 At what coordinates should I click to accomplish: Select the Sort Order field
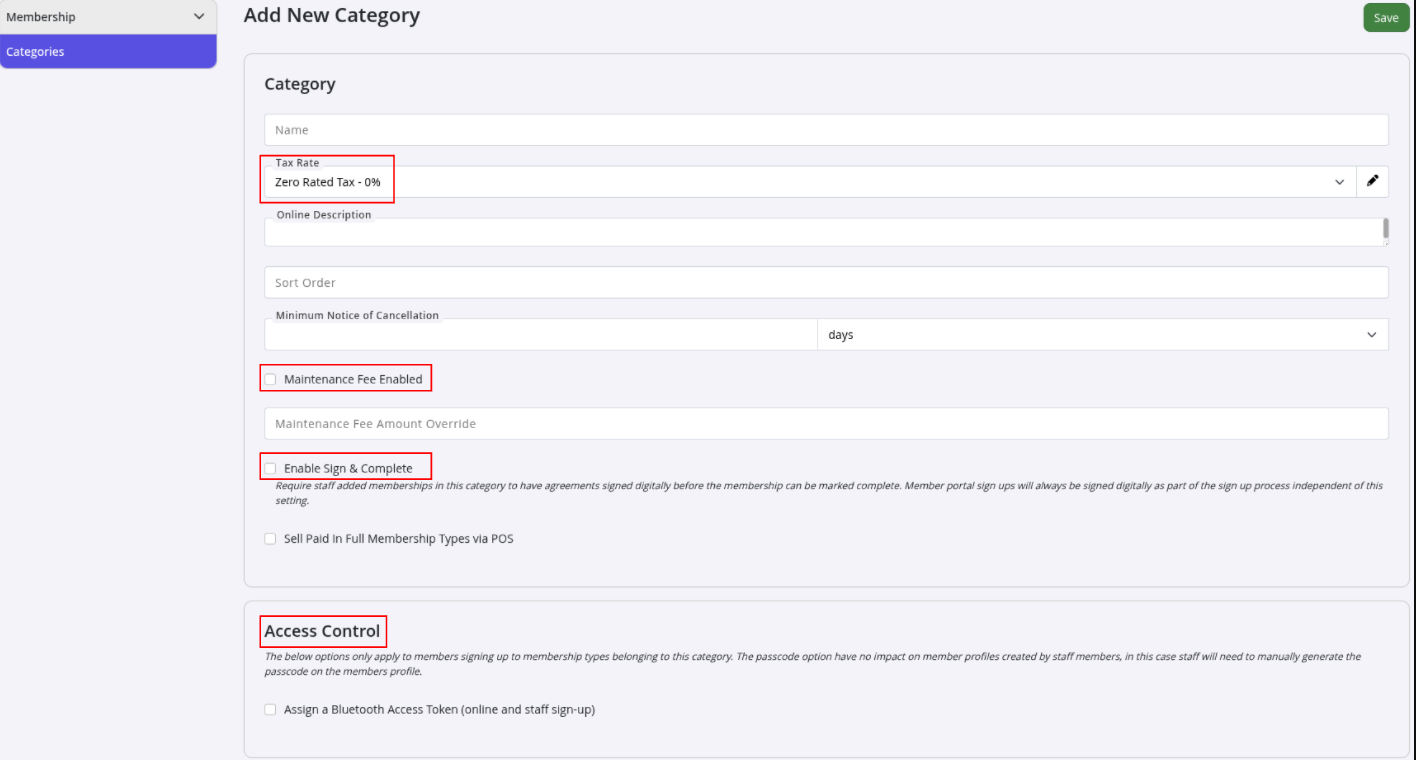(x=826, y=282)
